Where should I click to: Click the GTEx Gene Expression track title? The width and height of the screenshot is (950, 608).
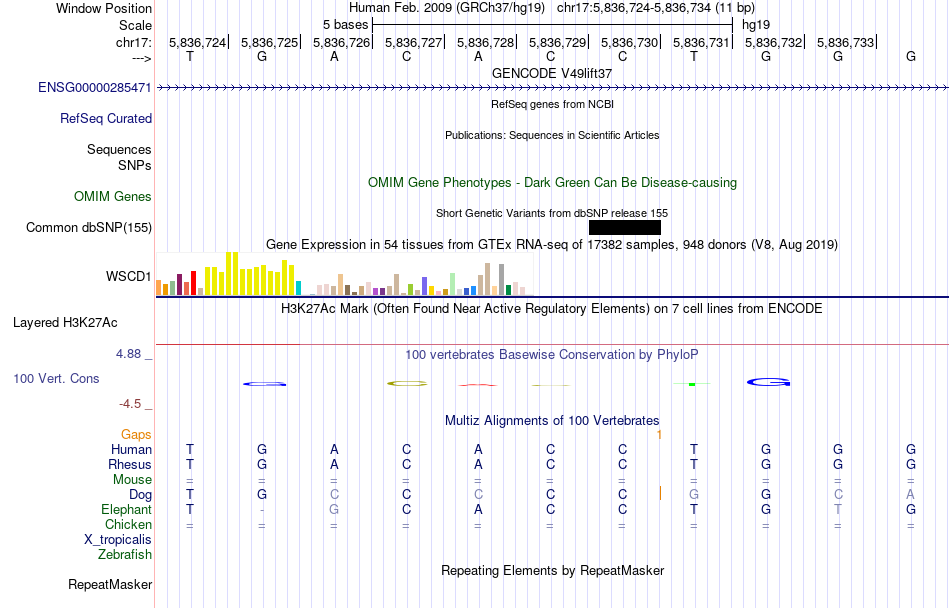pos(552,245)
